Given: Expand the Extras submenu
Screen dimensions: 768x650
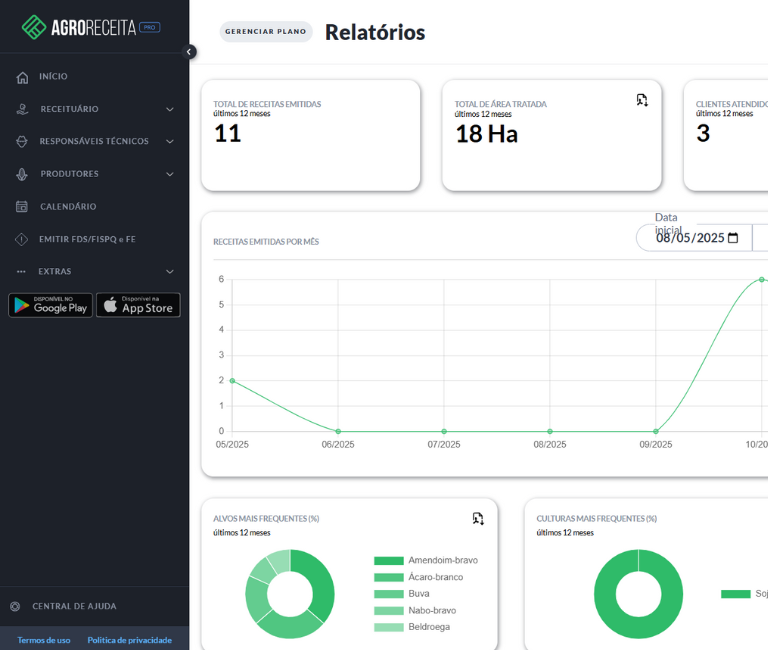Looking at the screenshot, I should 169,271.
